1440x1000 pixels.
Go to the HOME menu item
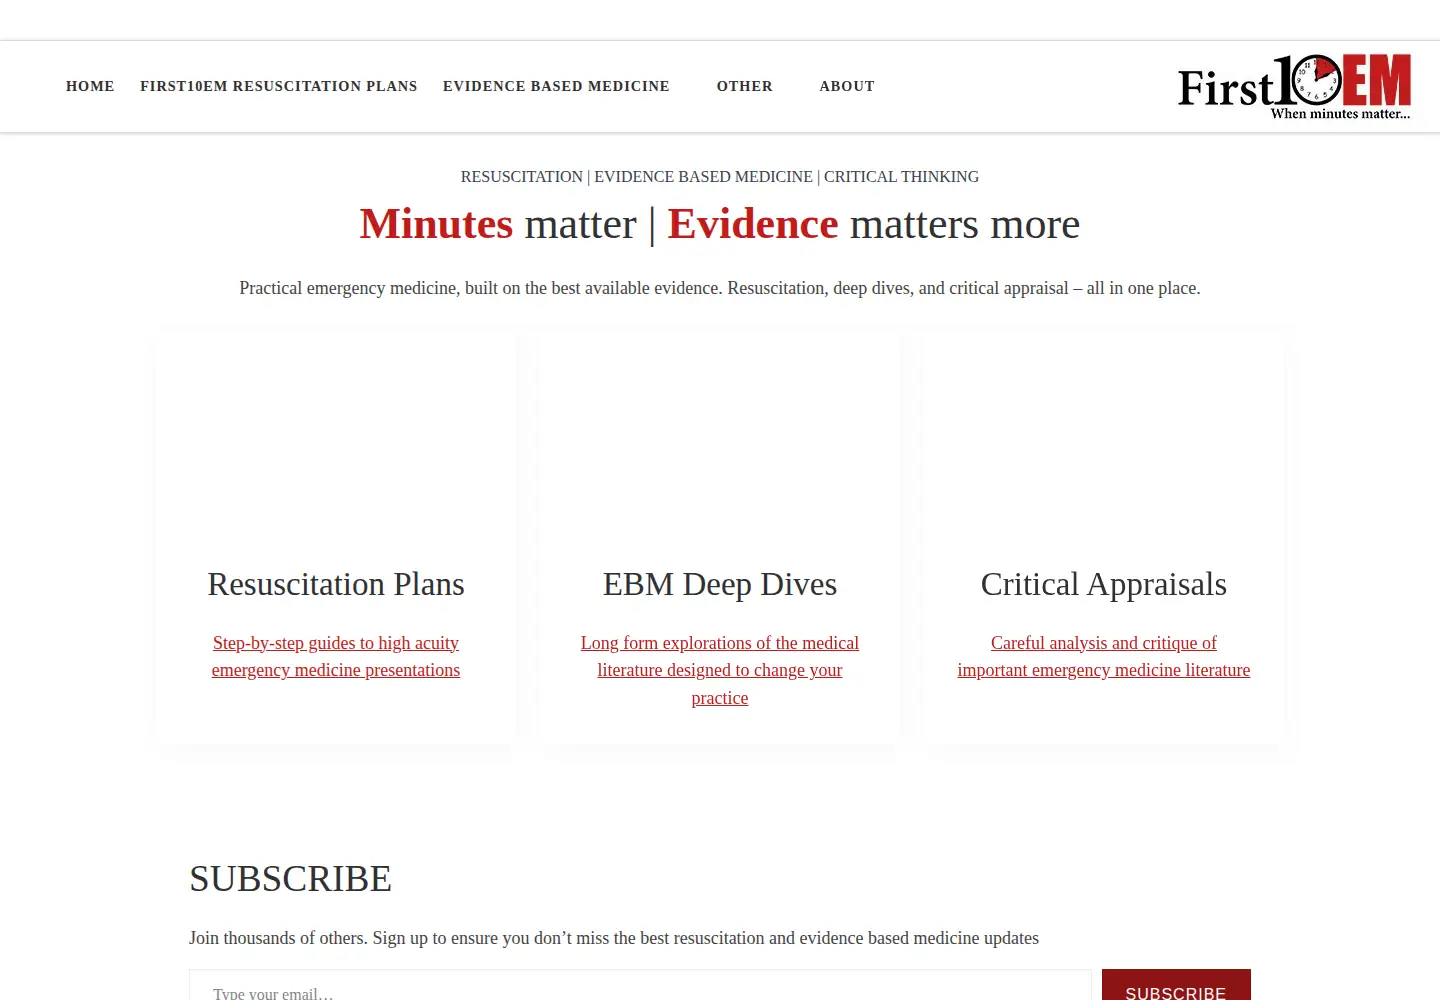point(90,86)
